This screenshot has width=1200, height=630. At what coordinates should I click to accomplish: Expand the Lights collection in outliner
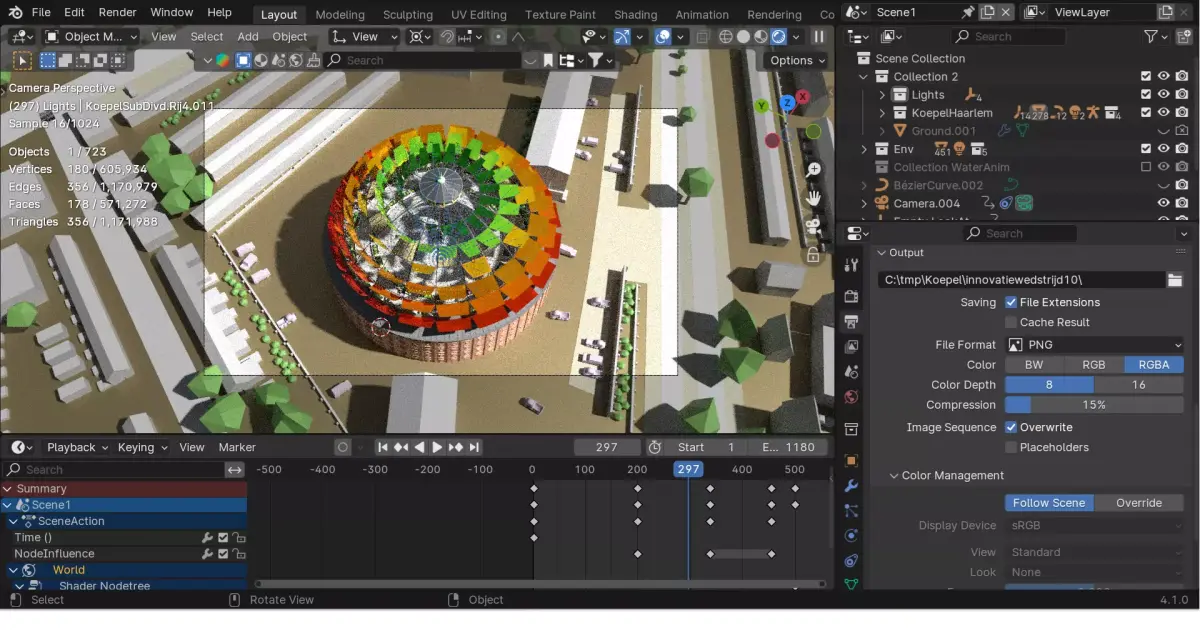point(882,95)
